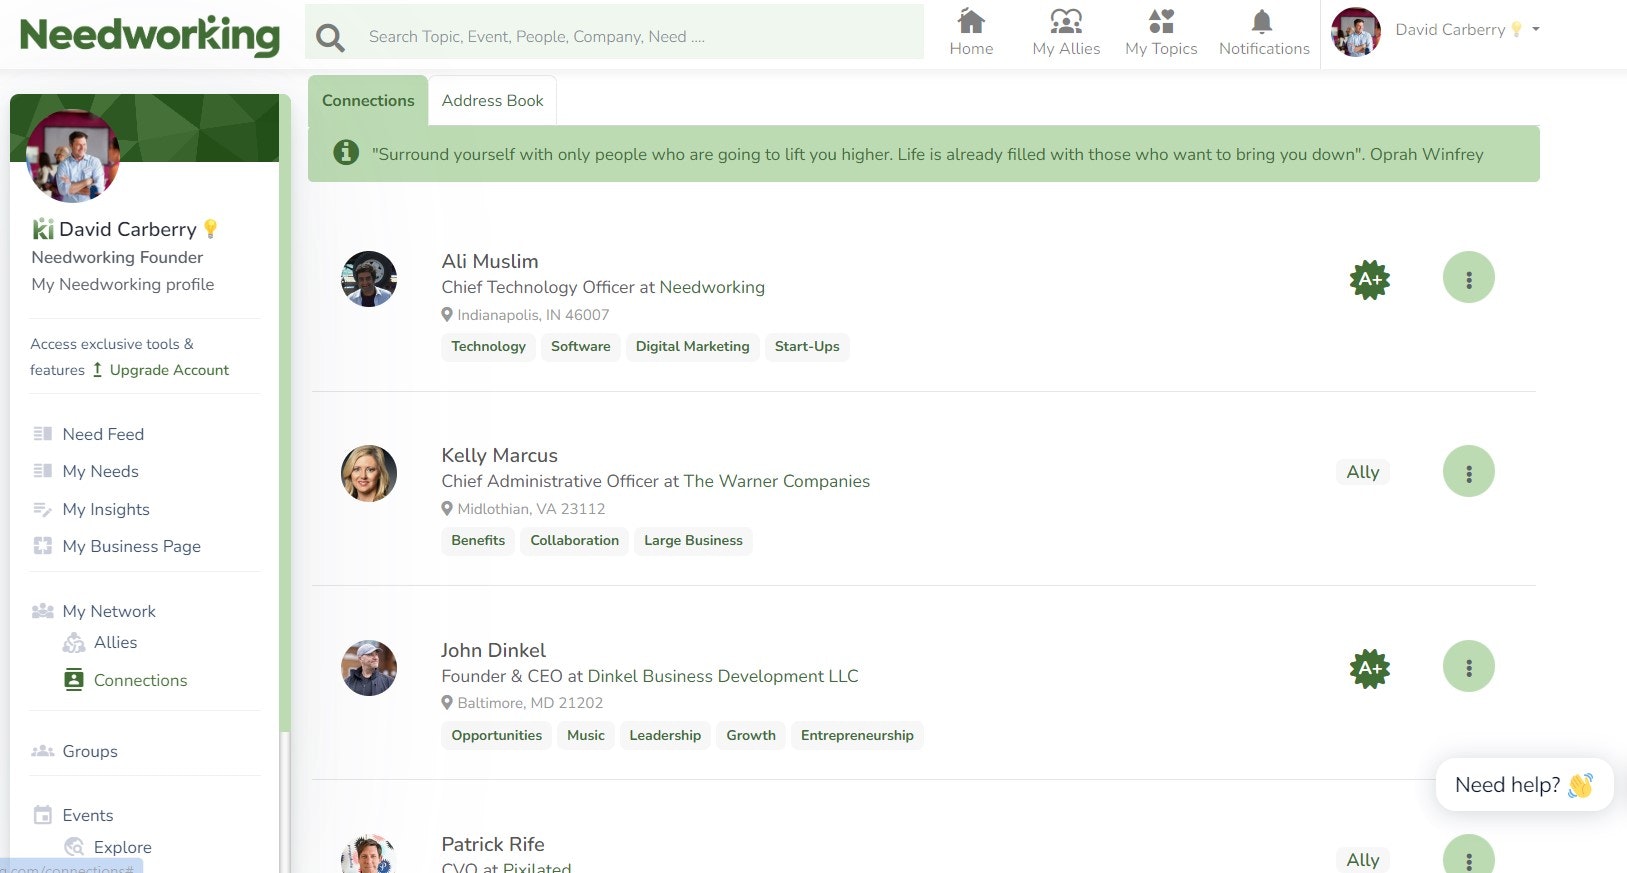Click the A+ badge on Ali Muslim's row
Viewport: 1627px width, 873px height.
pyautogui.click(x=1369, y=280)
